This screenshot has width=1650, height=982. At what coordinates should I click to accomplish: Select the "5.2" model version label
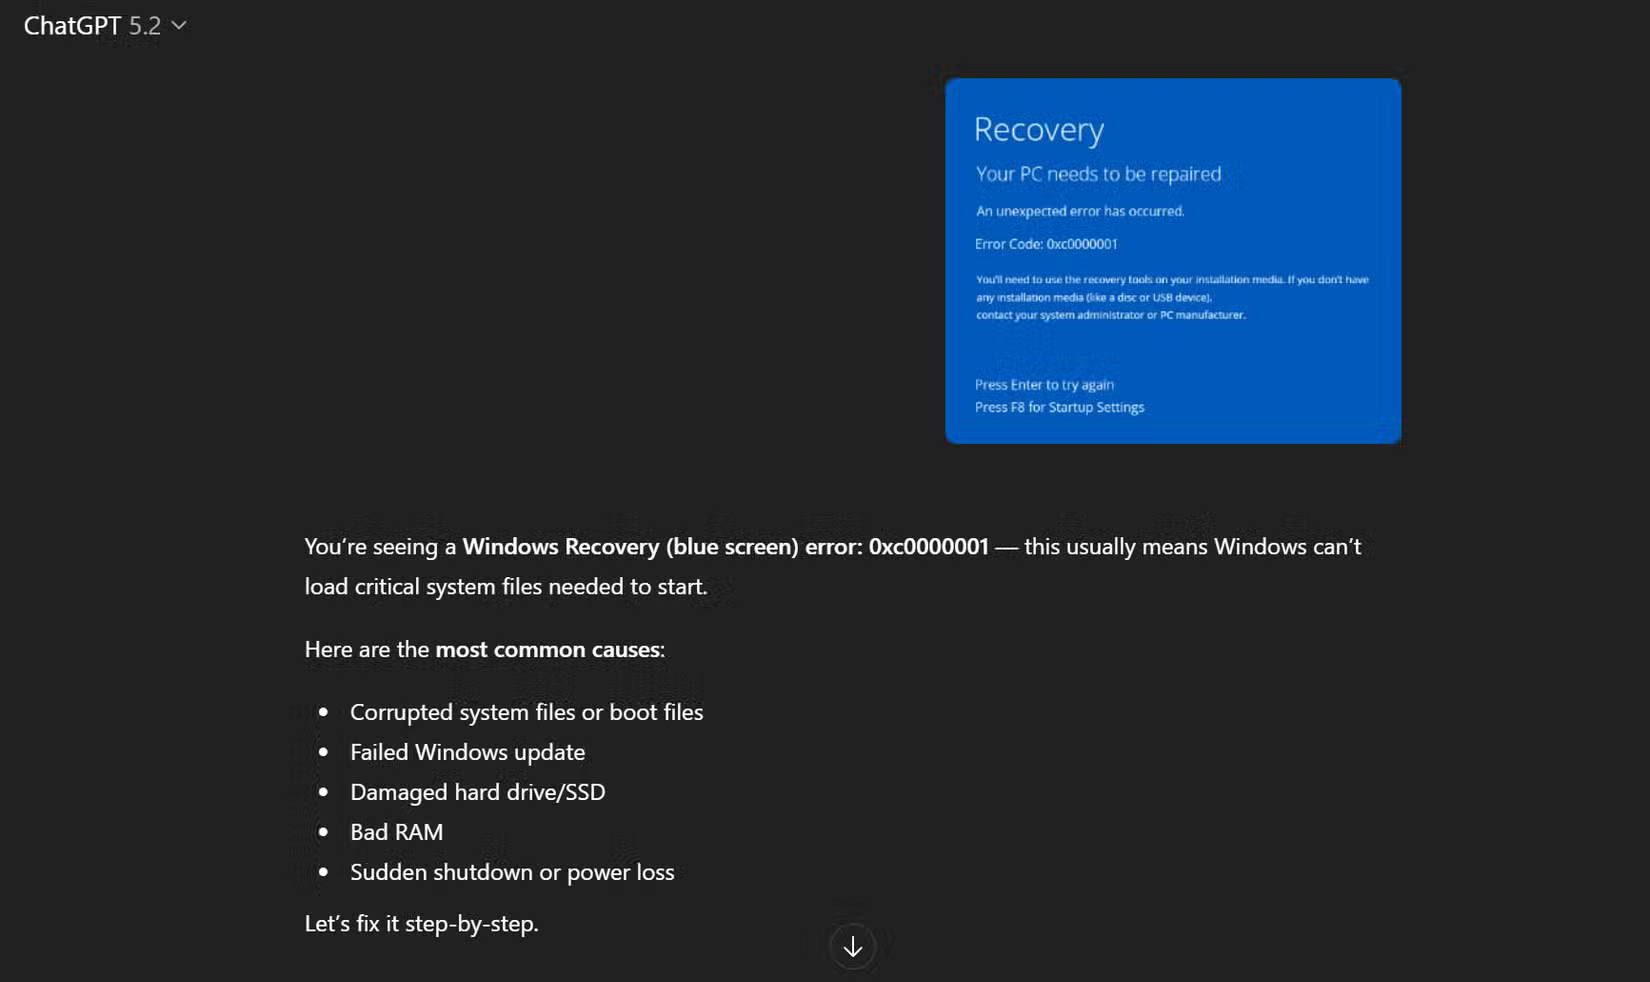click(146, 26)
